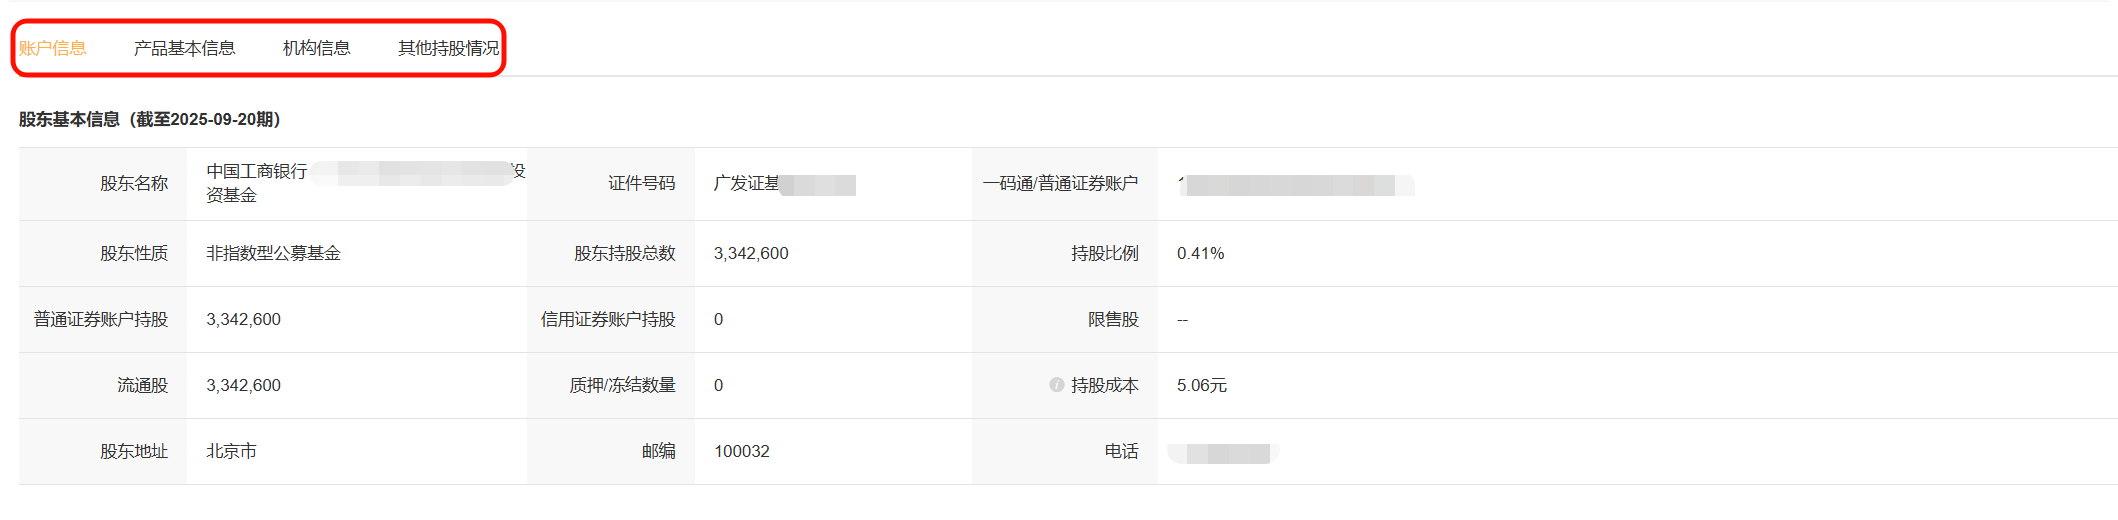The image size is (2118, 520).
Task: Click the 中国工商银行 shareholder name value
Action: (x=257, y=172)
